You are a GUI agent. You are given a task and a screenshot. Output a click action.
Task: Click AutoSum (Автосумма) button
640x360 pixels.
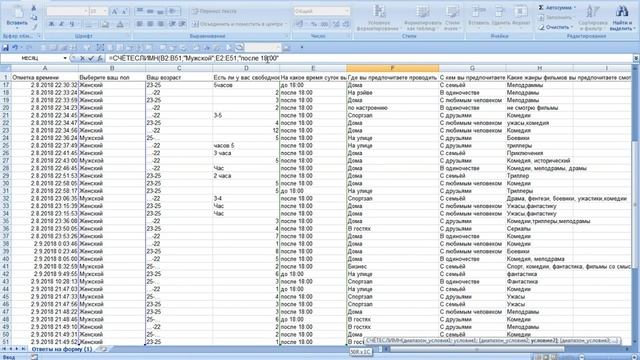point(557,8)
